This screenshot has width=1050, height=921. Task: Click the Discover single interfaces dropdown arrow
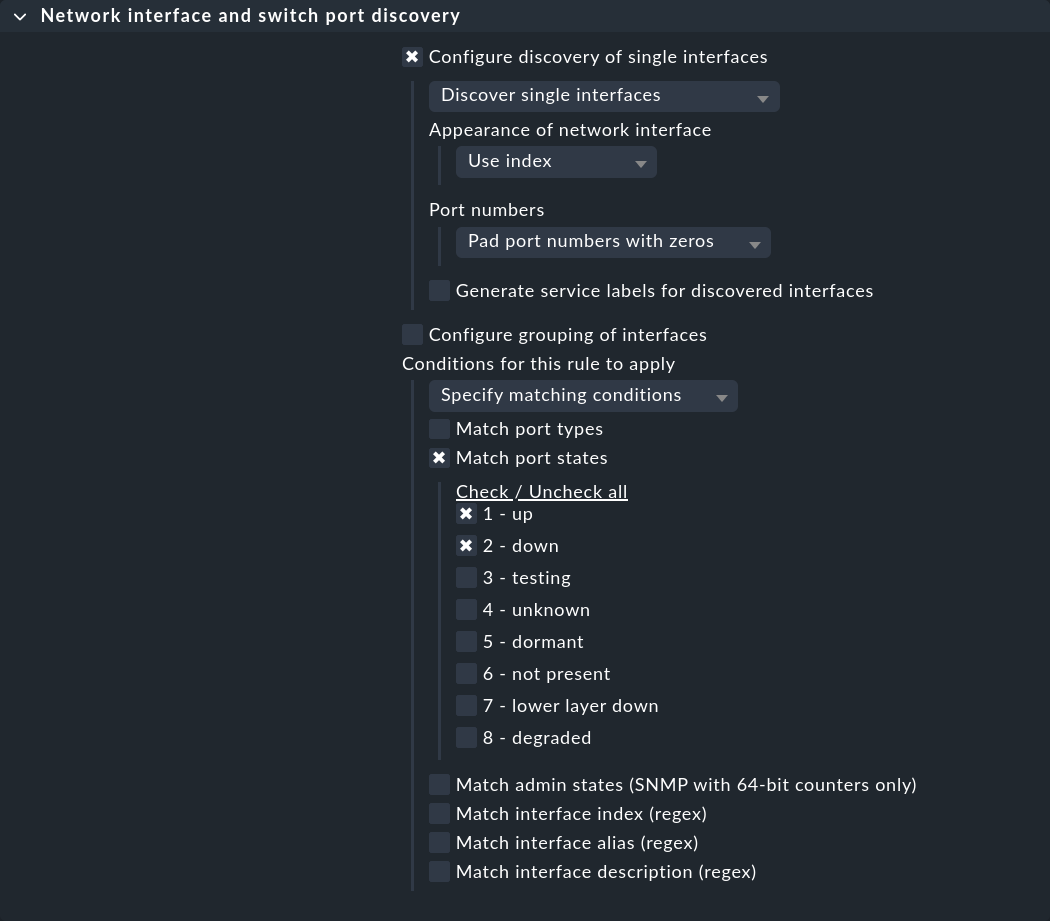(x=762, y=97)
